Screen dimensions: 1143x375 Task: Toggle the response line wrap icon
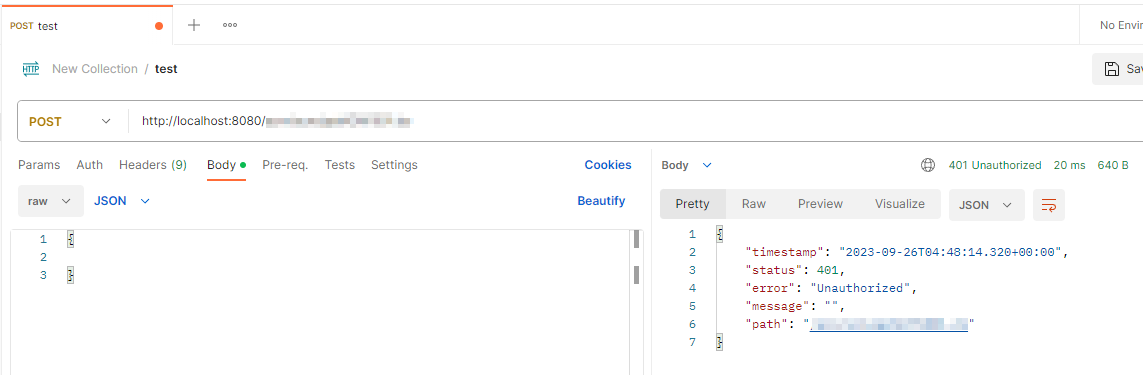click(x=1049, y=205)
